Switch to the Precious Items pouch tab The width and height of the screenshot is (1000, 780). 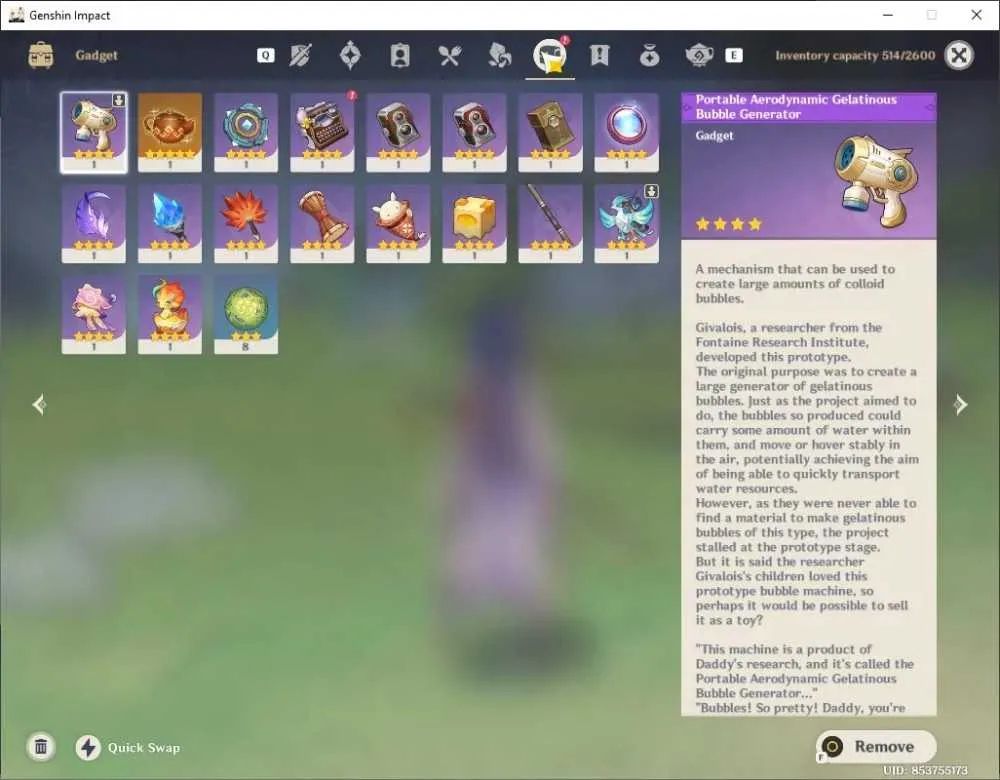[649, 55]
